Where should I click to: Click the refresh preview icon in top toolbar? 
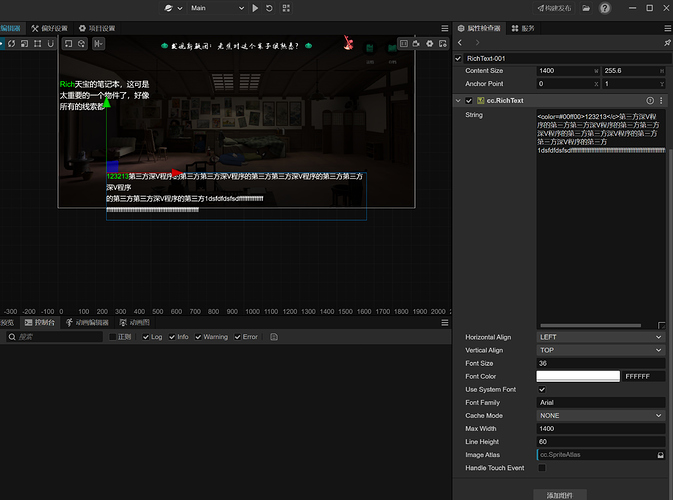tap(271, 8)
